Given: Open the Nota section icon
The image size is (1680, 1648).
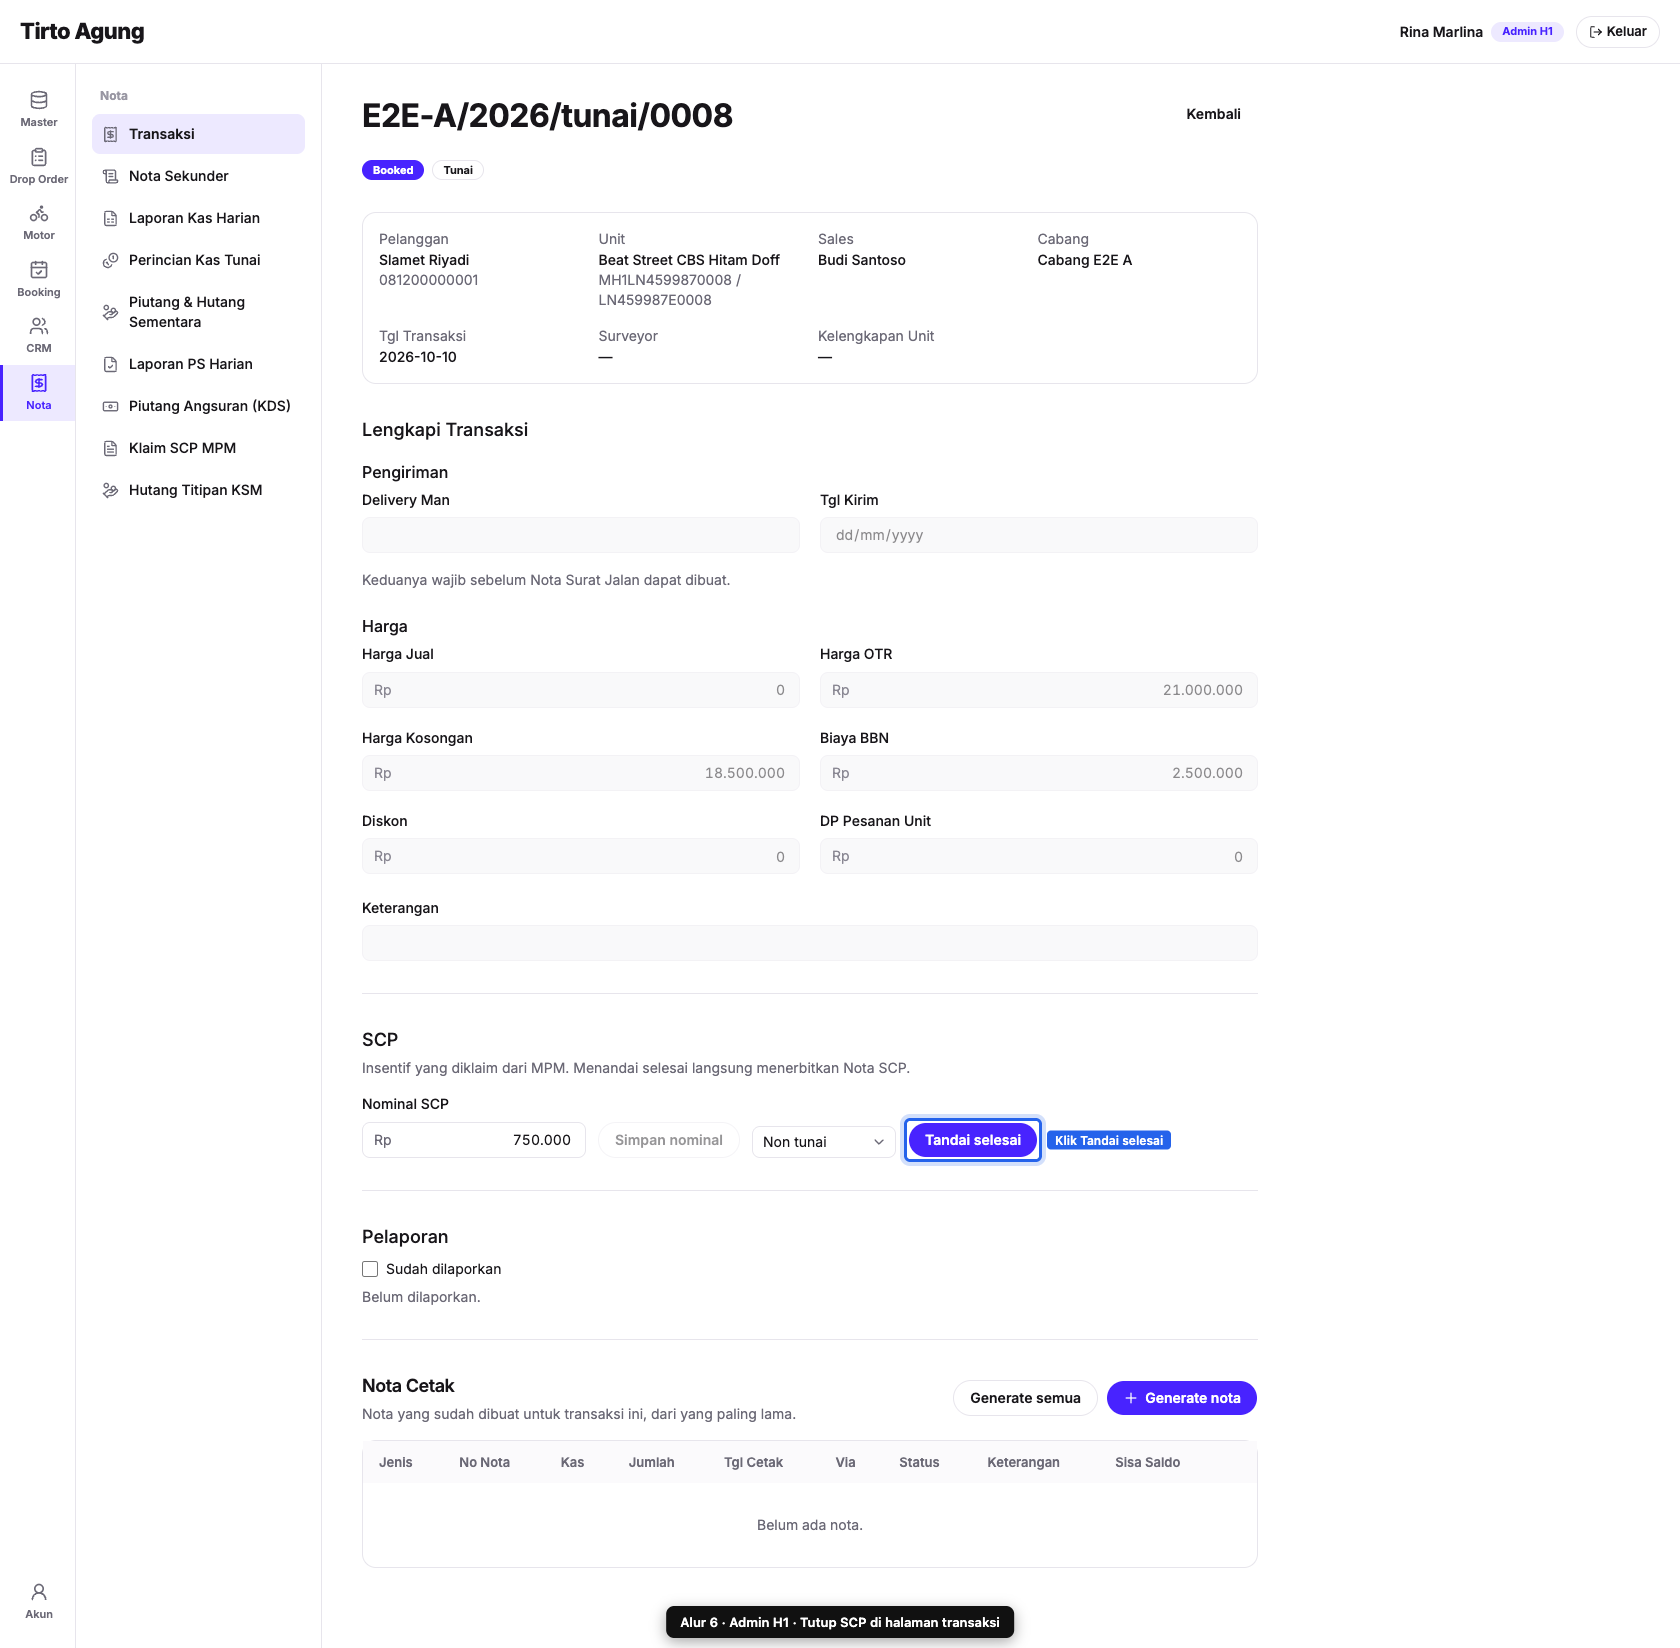Looking at the screenshot, I should [x=38, y=383].
